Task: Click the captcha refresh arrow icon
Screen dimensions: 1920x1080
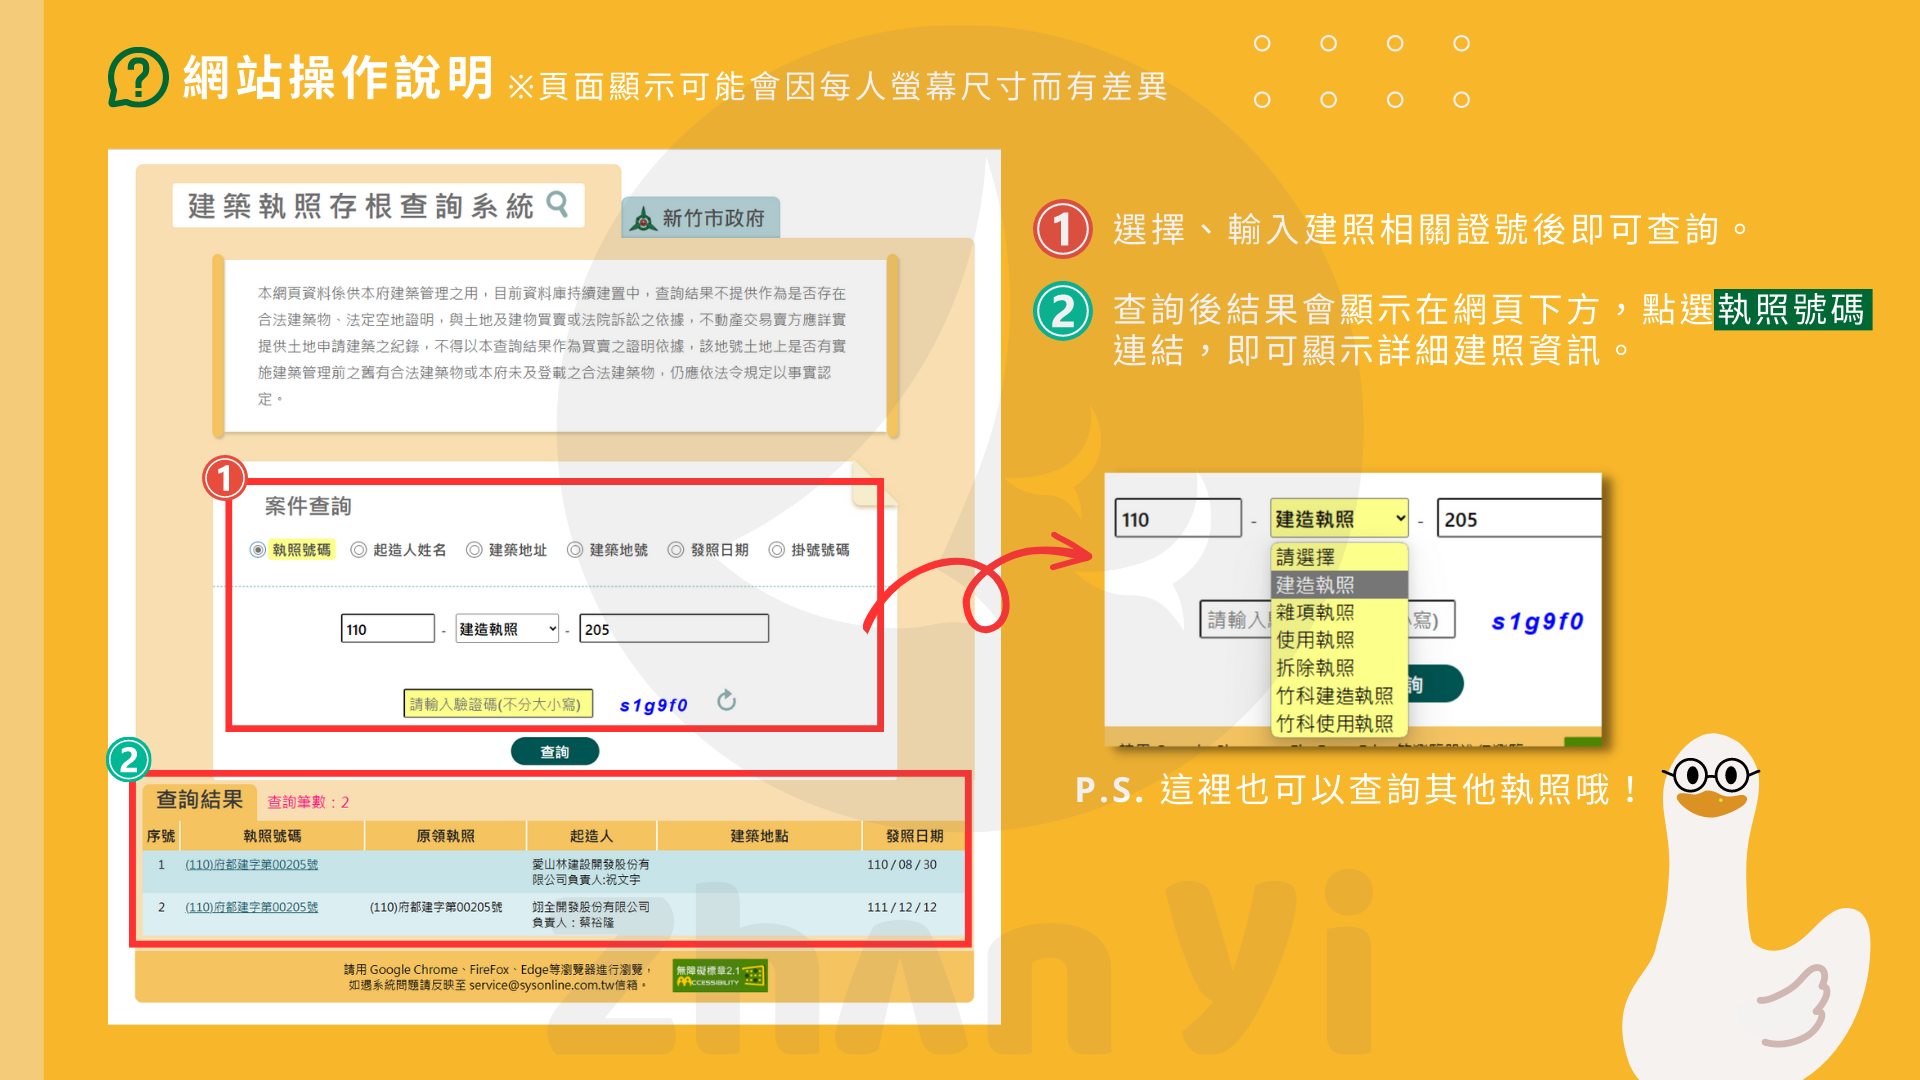Action: point(727,701)
